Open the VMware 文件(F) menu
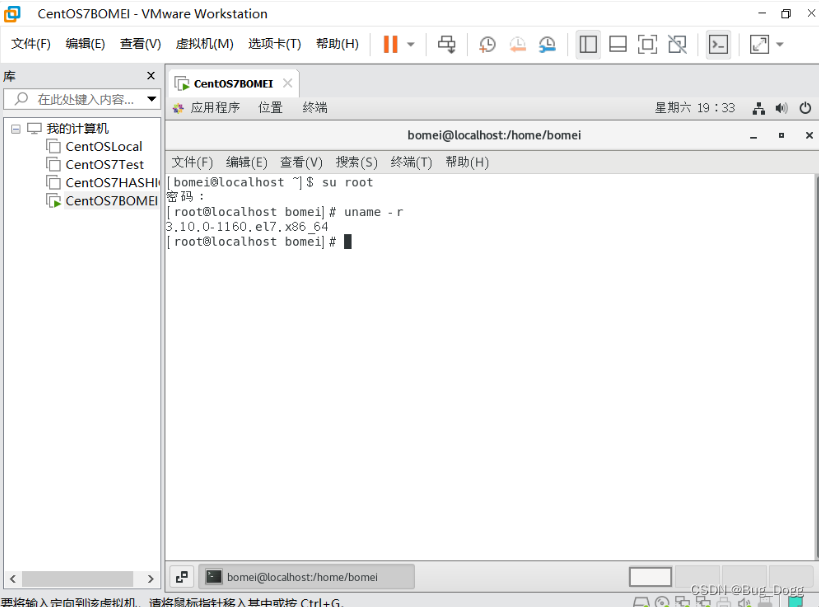The height and width of the screenshot is (607, 819). [31, 44]
